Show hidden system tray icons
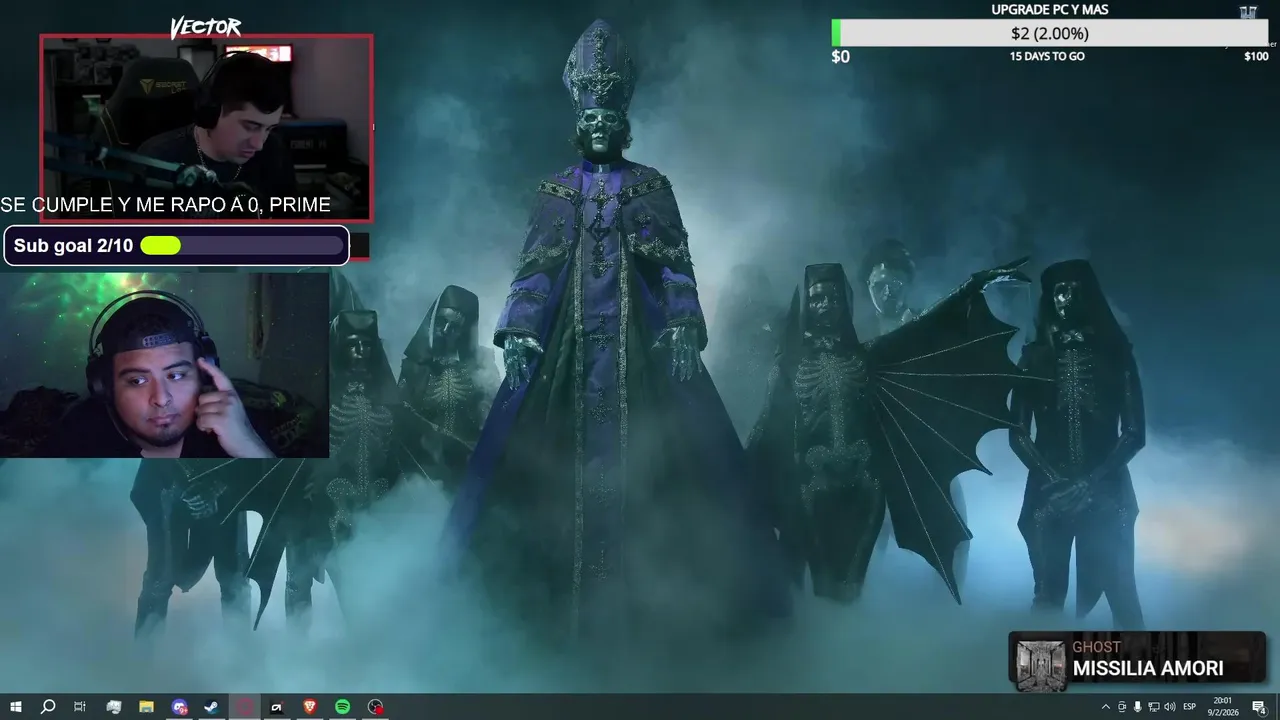The width and height of the screenshot is (1280, 720). tap(1105, 707)
